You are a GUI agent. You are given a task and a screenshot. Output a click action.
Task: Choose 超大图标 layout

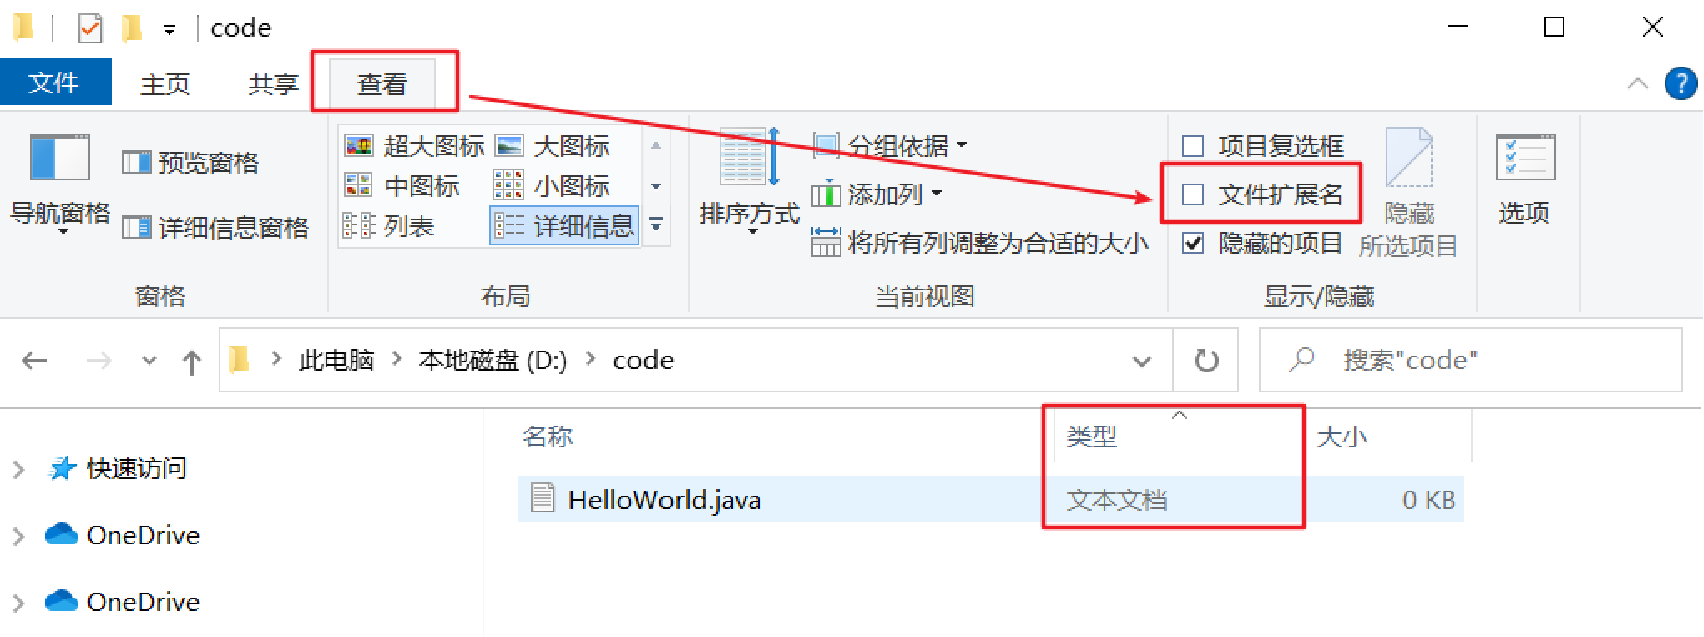tap(414, 146)
